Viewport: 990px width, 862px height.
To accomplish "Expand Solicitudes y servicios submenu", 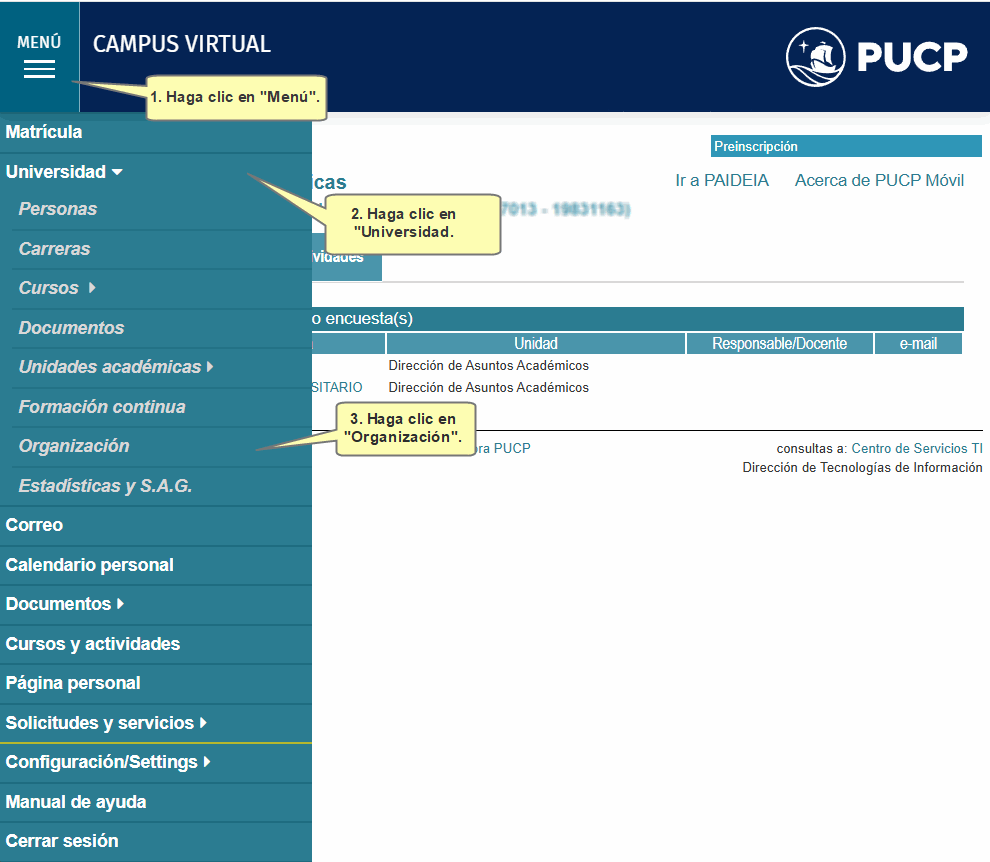I will point(203,723).
